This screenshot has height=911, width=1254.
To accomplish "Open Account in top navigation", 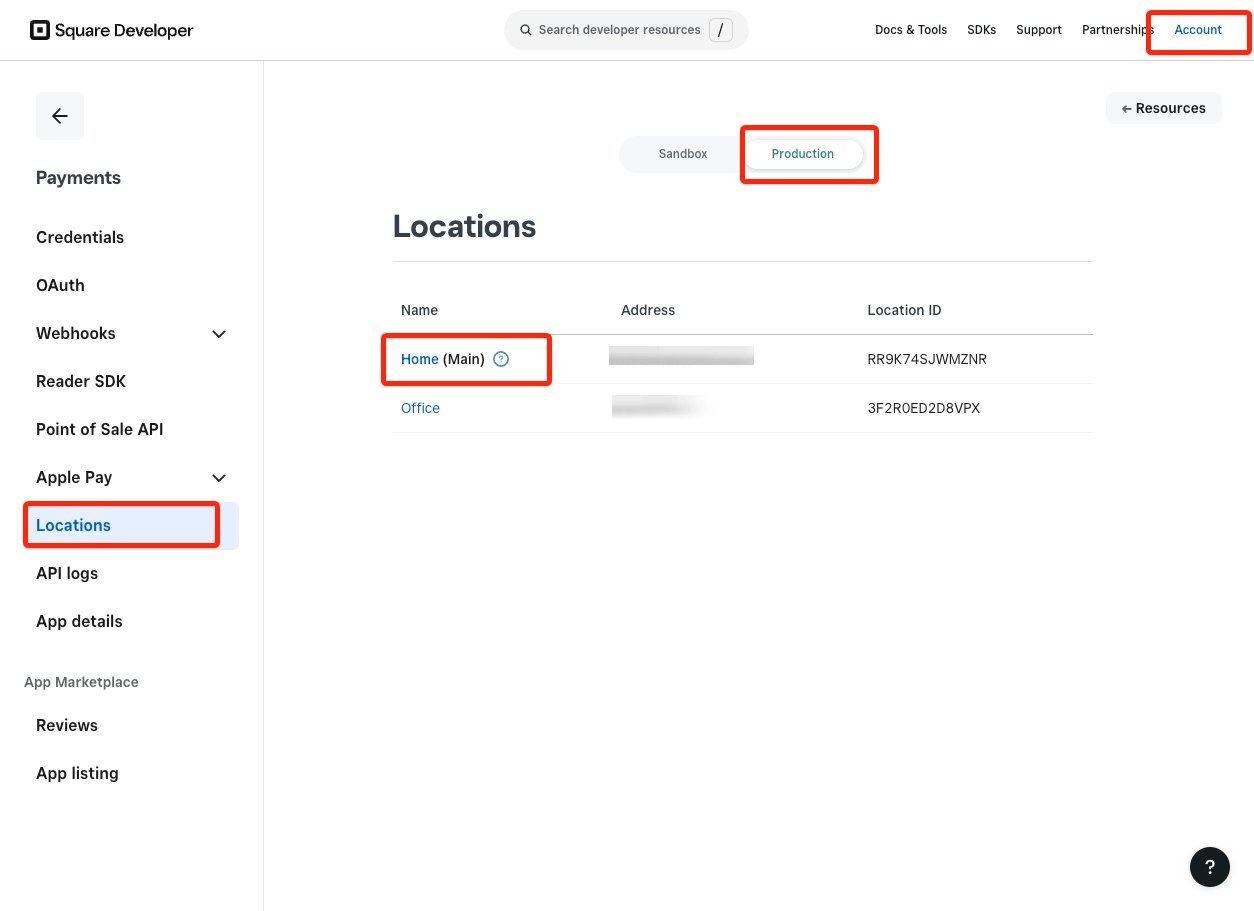I will (x=1198, y=30).
